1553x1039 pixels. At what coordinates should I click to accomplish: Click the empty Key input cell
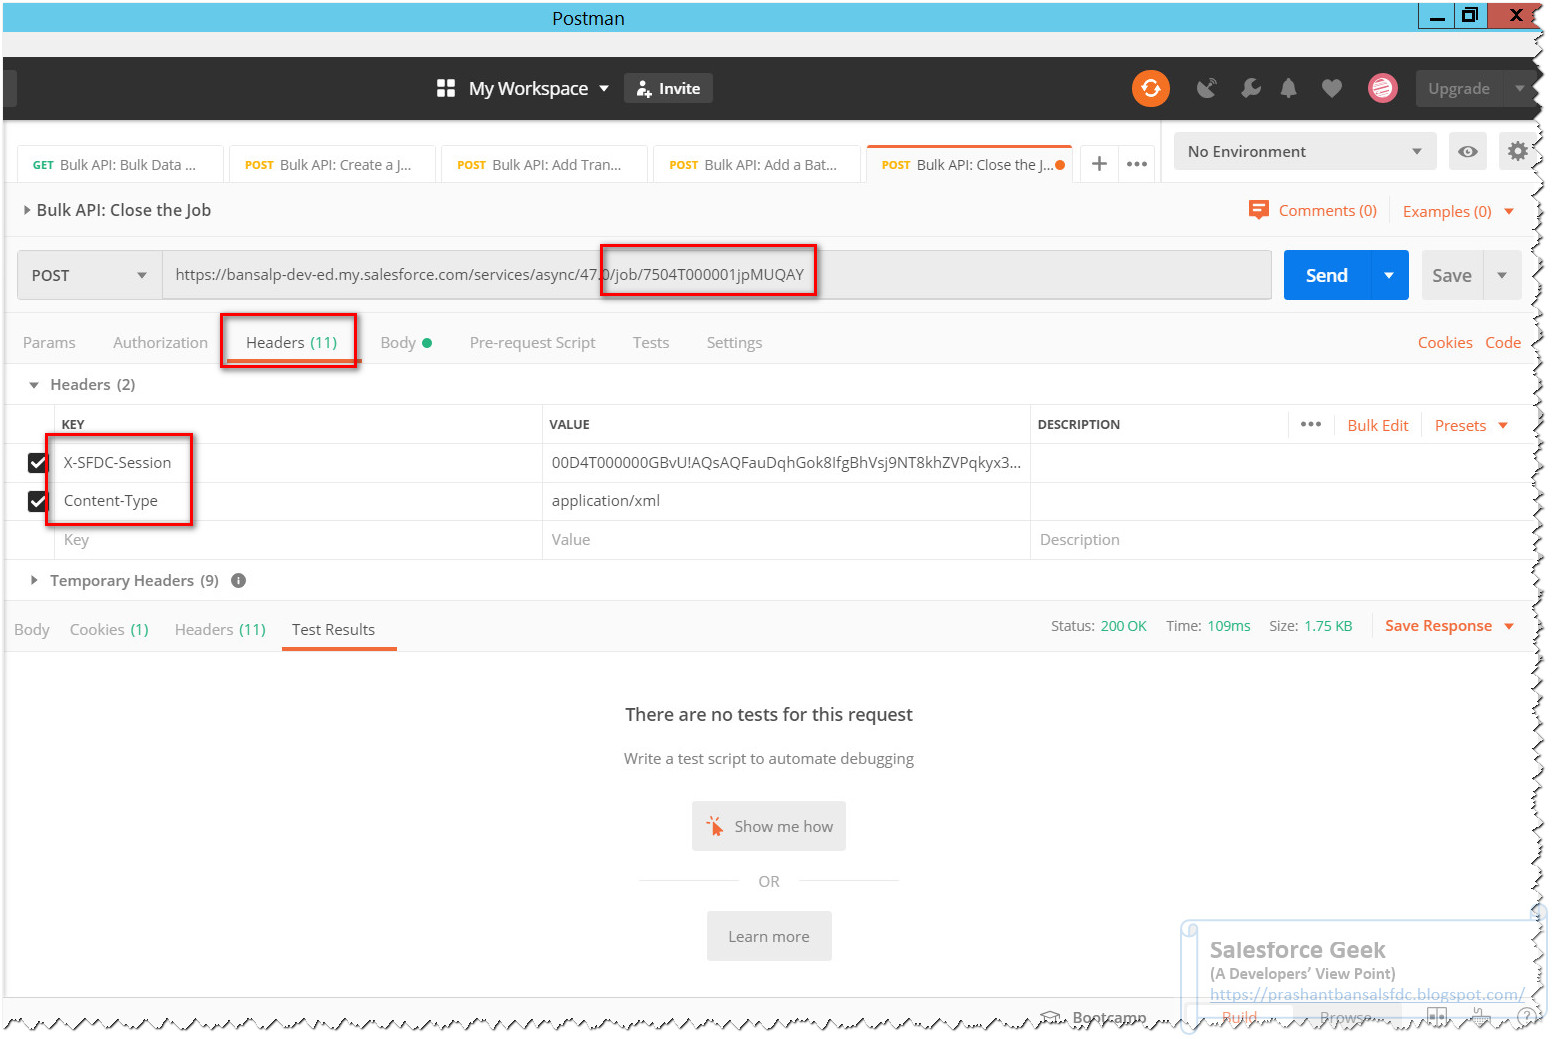coord(298,540)
